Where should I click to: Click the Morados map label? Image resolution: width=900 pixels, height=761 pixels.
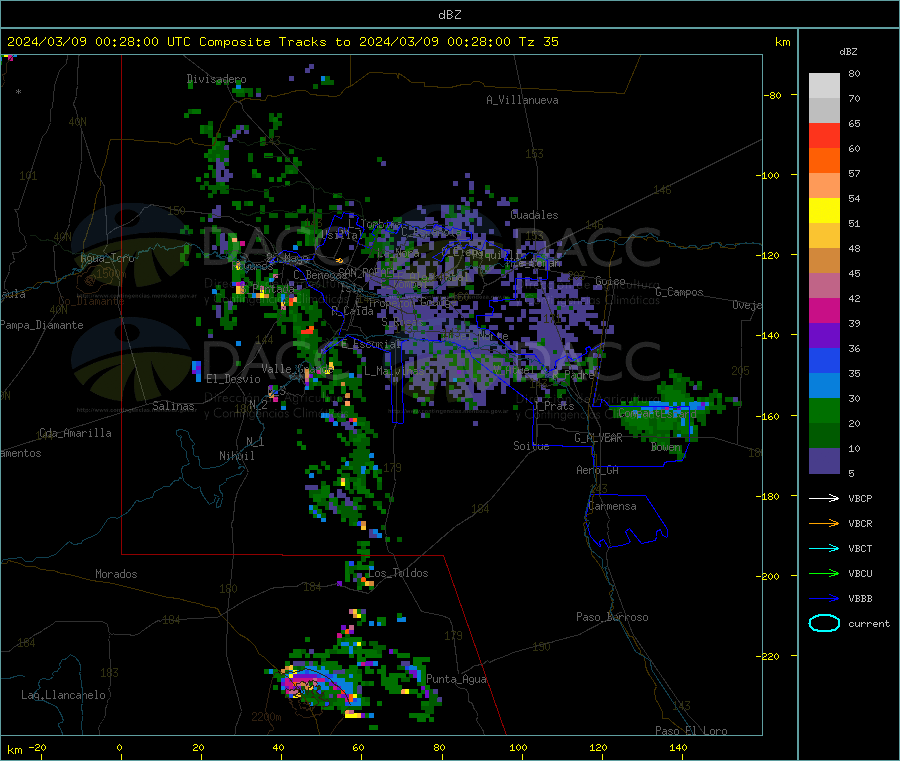tap(116, 574)
